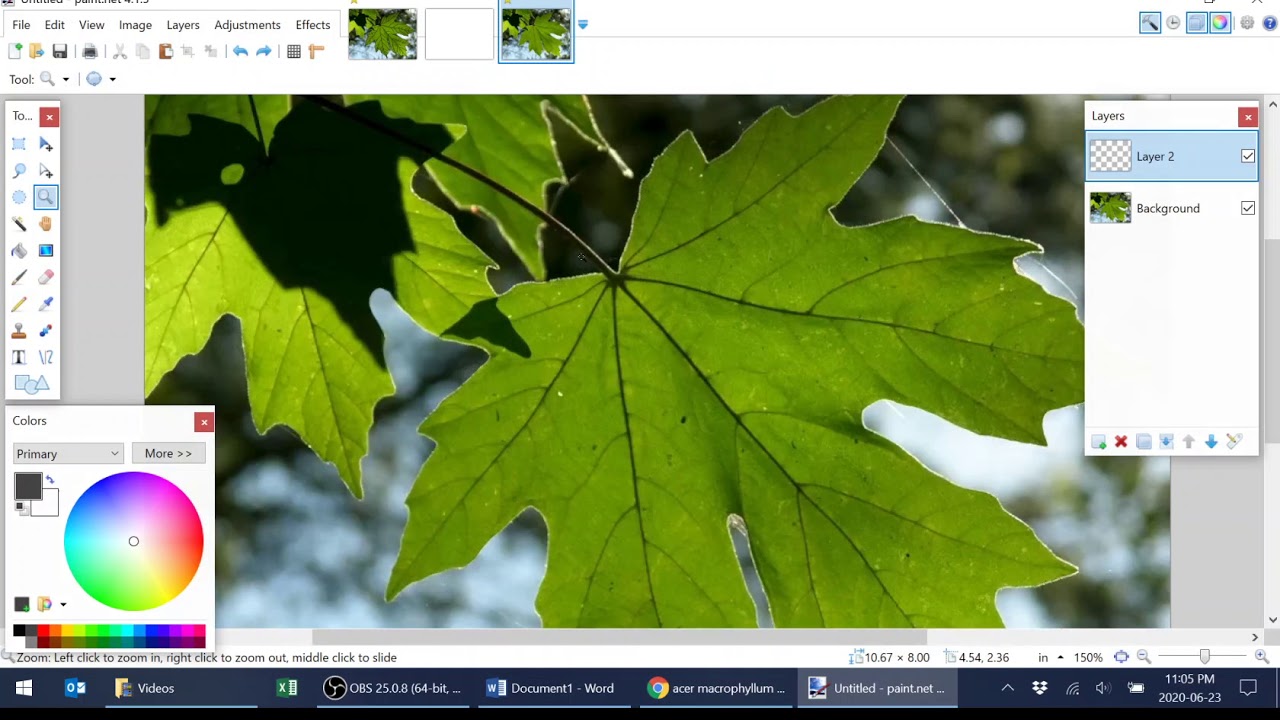Select the Text tool

(19, 357)
